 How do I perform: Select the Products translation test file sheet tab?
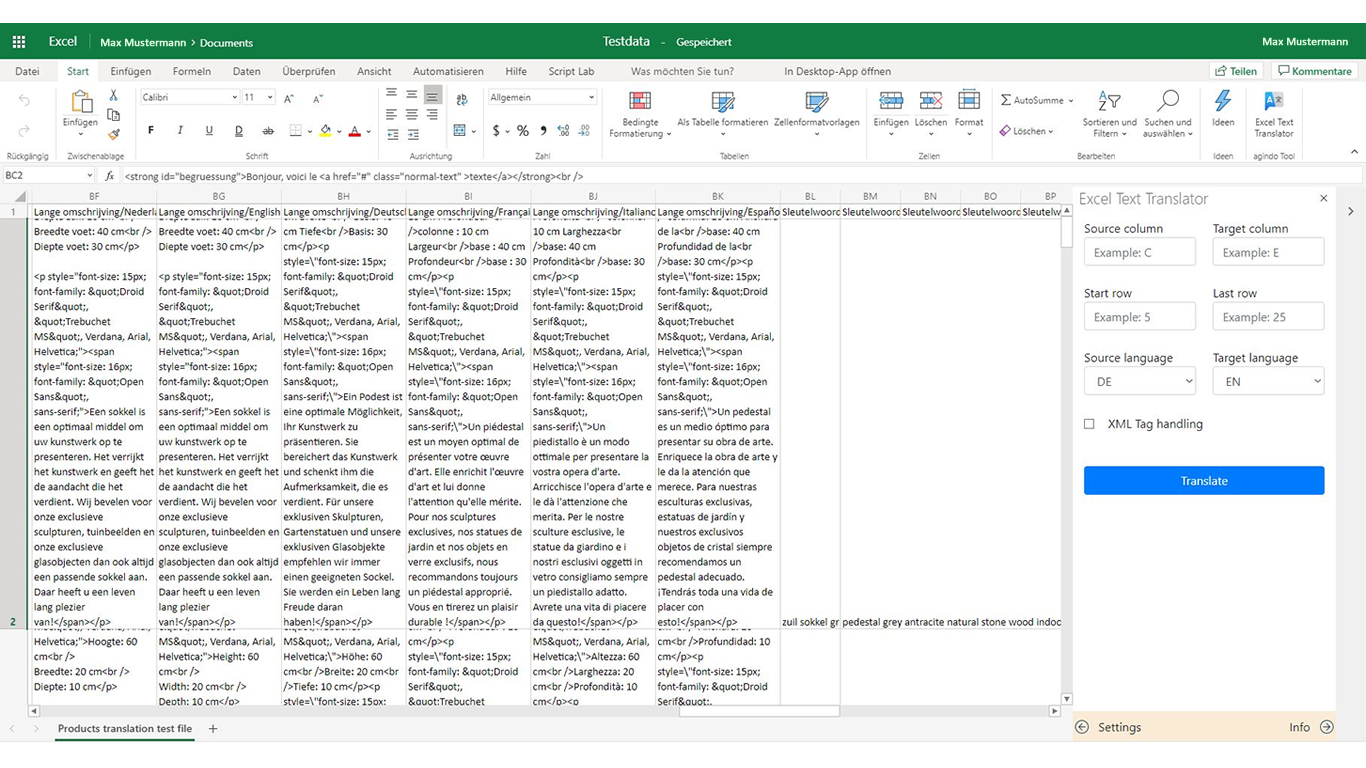[x=125, y=729]
